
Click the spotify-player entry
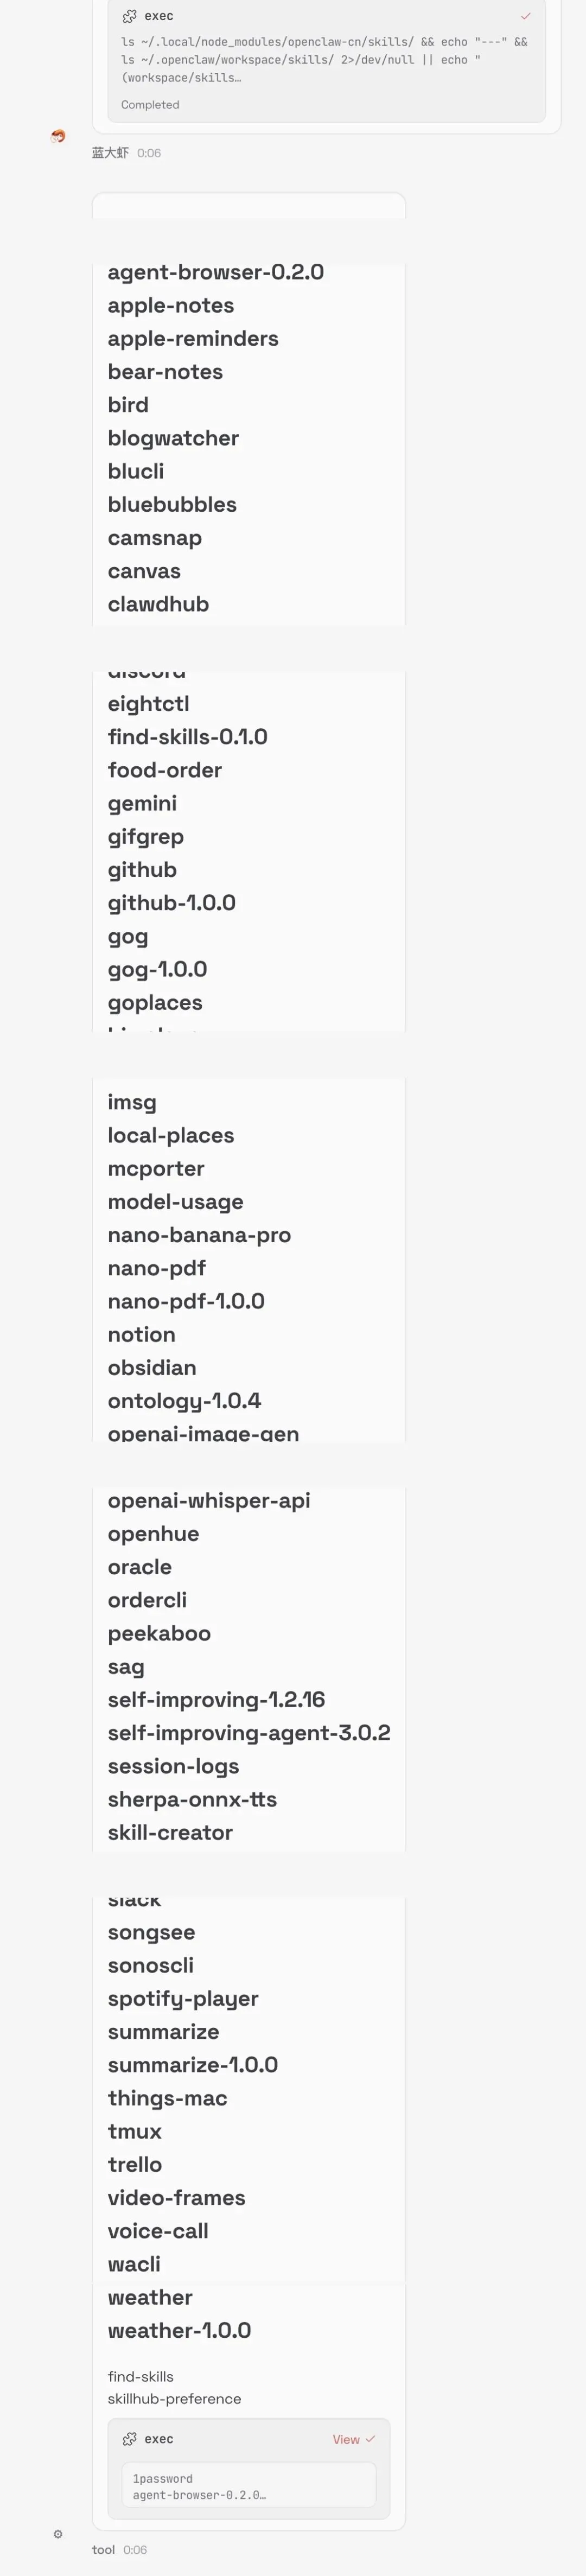coord(183,1998)
